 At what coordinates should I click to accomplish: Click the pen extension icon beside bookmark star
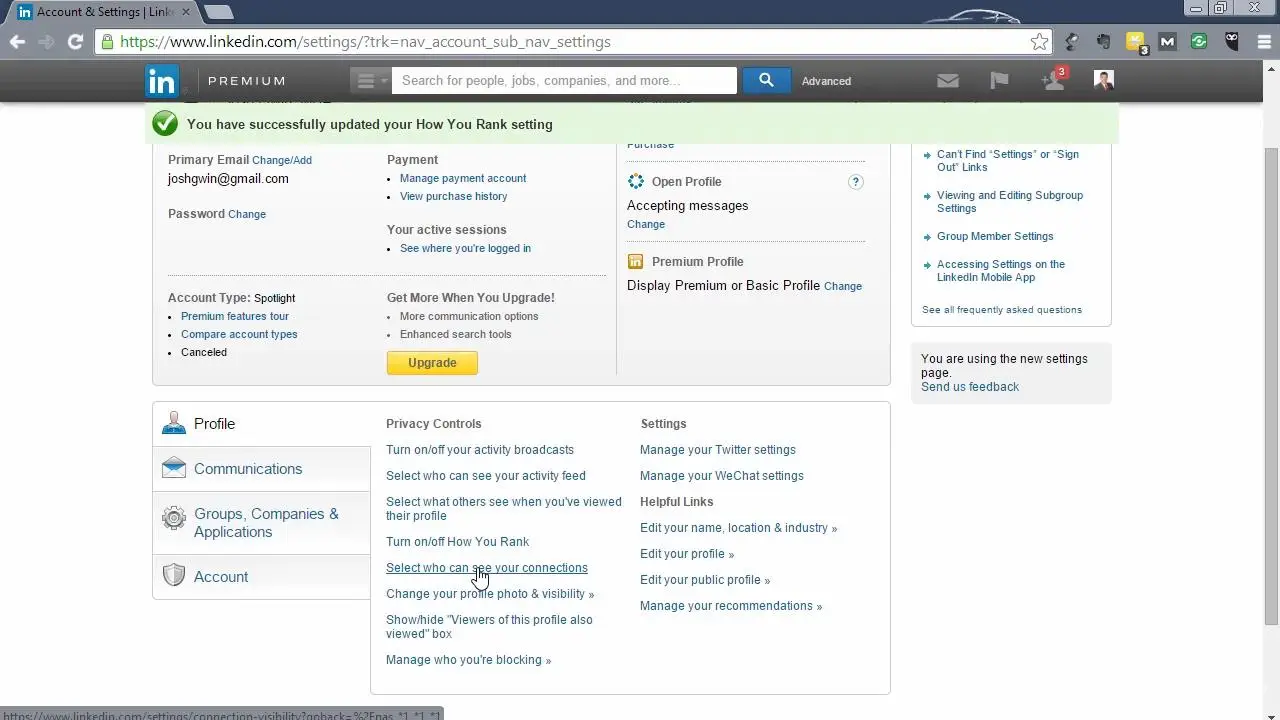point(1072,42)
